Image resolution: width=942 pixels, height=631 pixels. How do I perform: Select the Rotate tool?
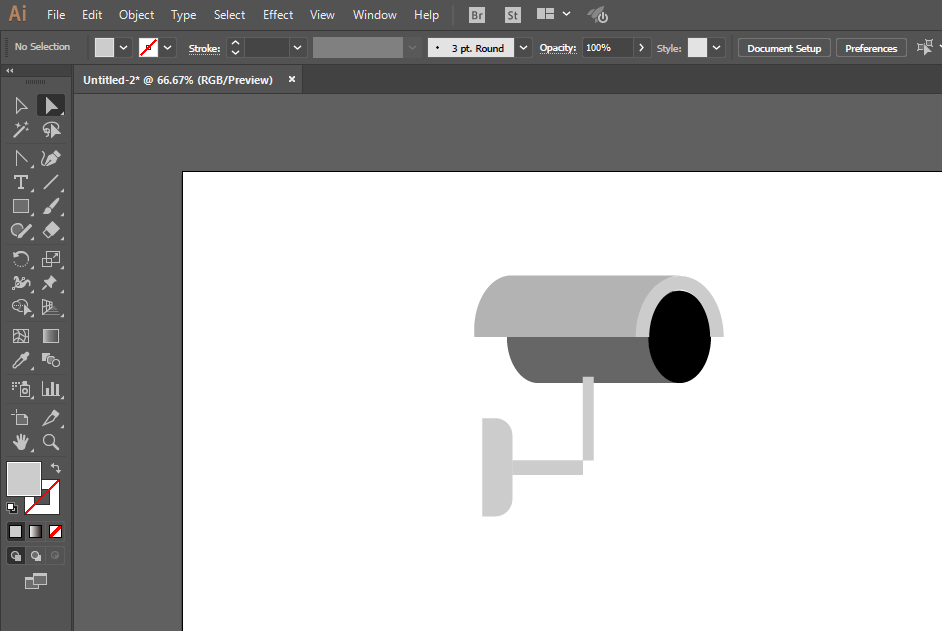(21, 259)
